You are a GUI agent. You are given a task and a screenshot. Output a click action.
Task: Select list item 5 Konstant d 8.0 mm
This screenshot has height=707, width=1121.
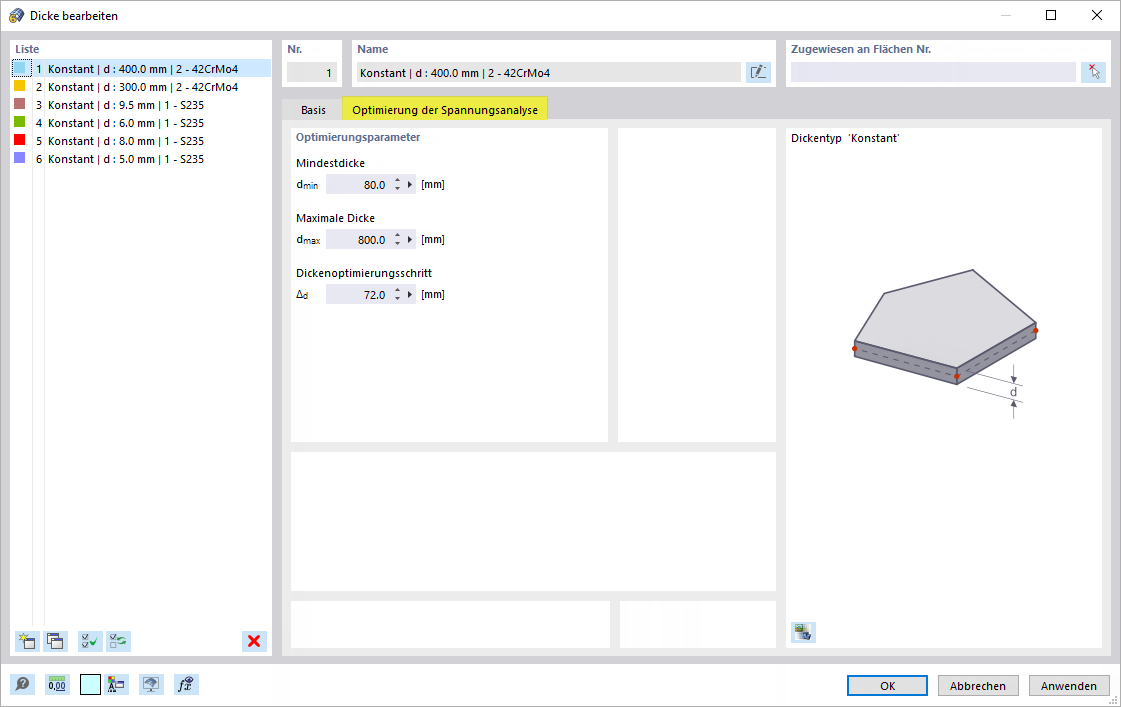(x=142, y=141)
